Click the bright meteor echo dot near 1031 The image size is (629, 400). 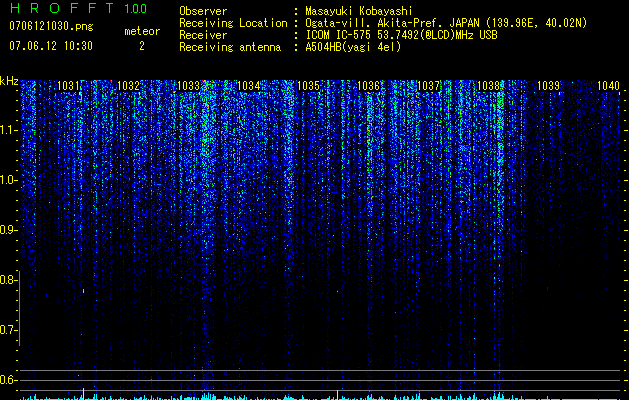(83, 291)
